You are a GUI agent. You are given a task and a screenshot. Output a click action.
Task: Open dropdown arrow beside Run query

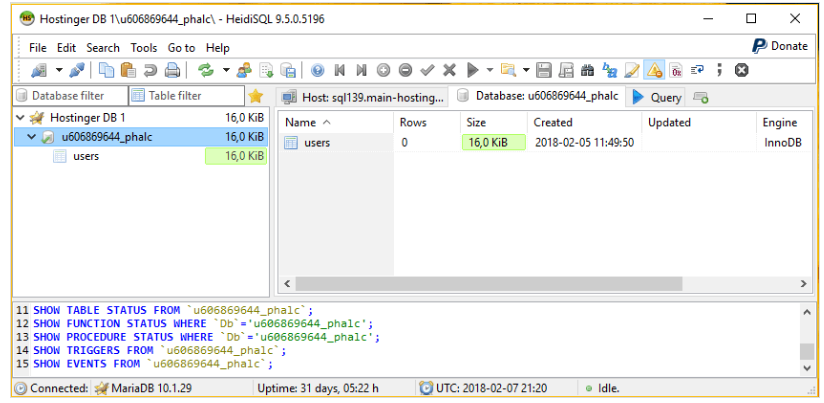pos(490,70)
